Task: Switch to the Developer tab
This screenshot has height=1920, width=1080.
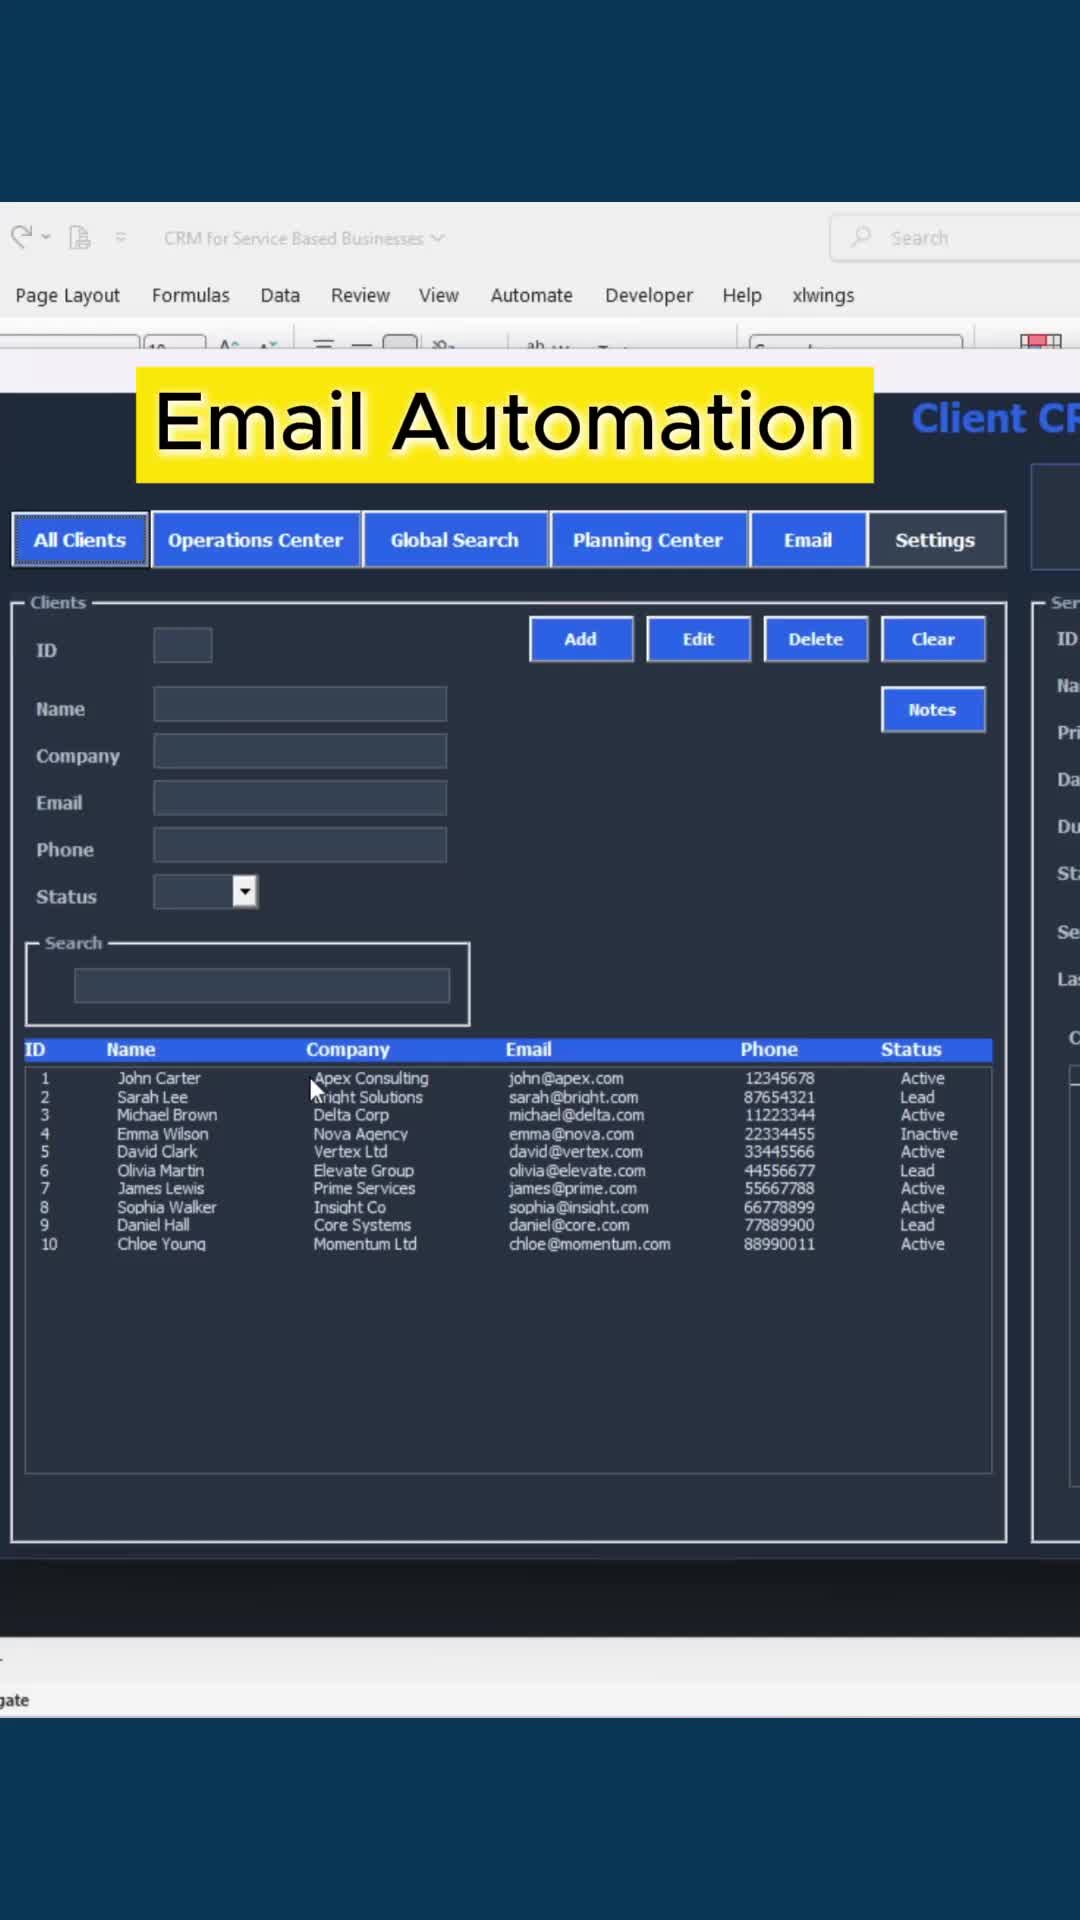Action: [x=648, y=295]
